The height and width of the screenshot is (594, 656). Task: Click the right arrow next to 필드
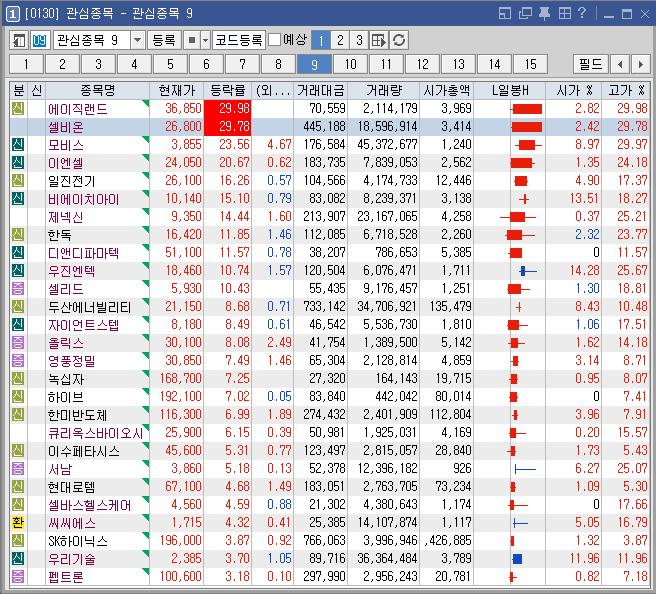[x=640, y=64]
